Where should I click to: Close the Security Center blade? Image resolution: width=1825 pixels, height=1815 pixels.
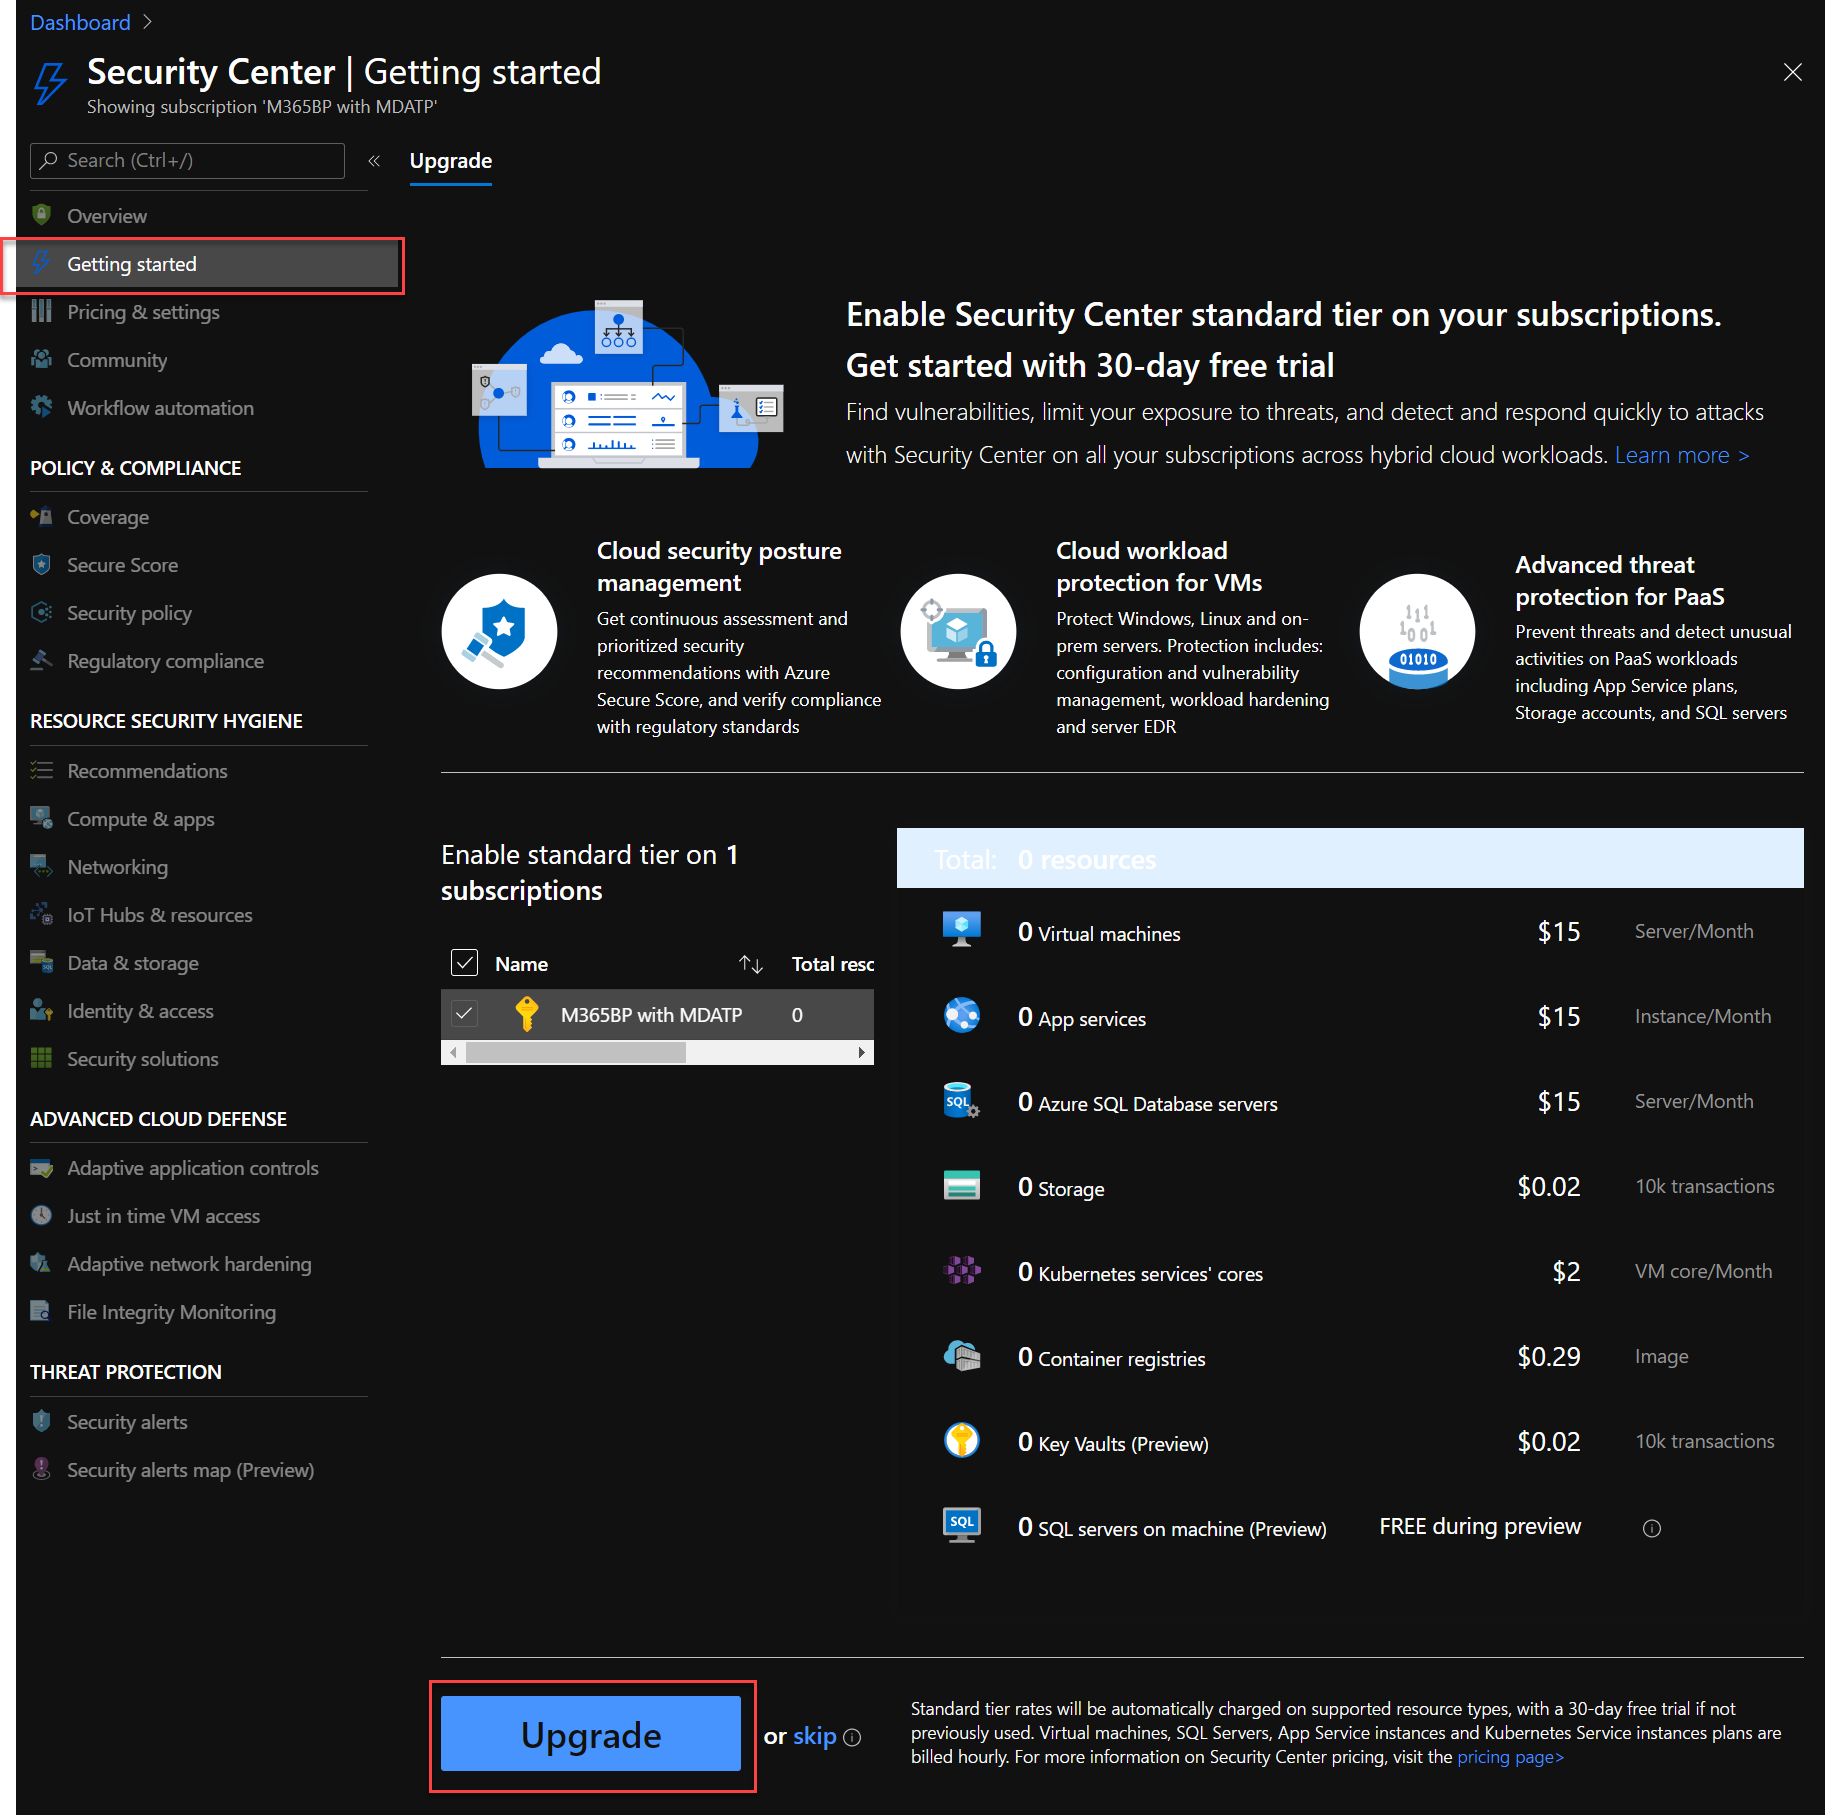(1793, 72)
